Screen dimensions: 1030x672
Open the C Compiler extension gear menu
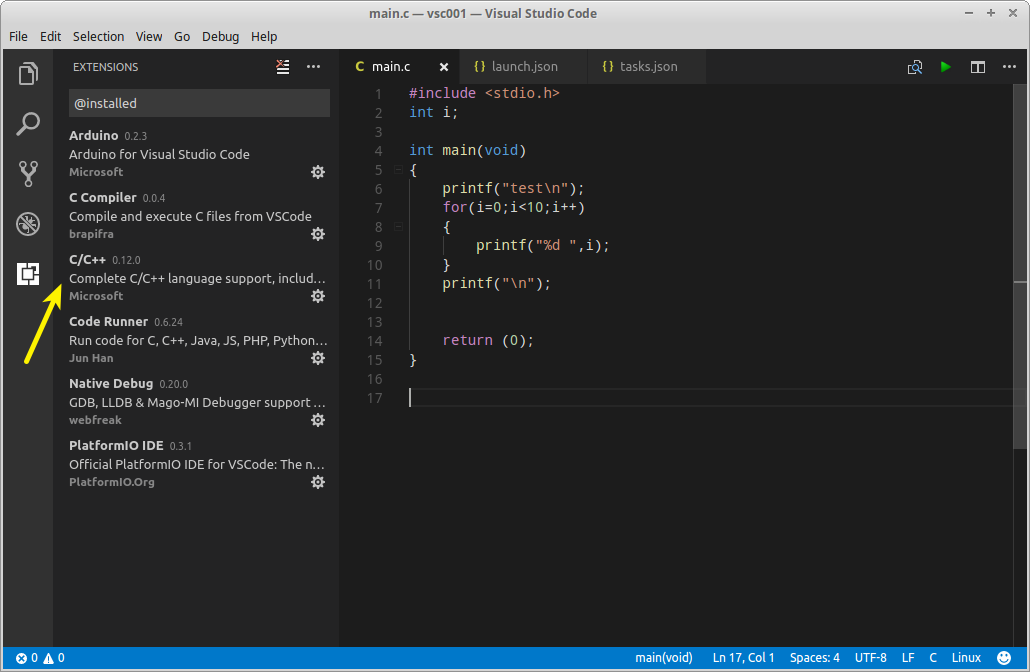point(318,234)
